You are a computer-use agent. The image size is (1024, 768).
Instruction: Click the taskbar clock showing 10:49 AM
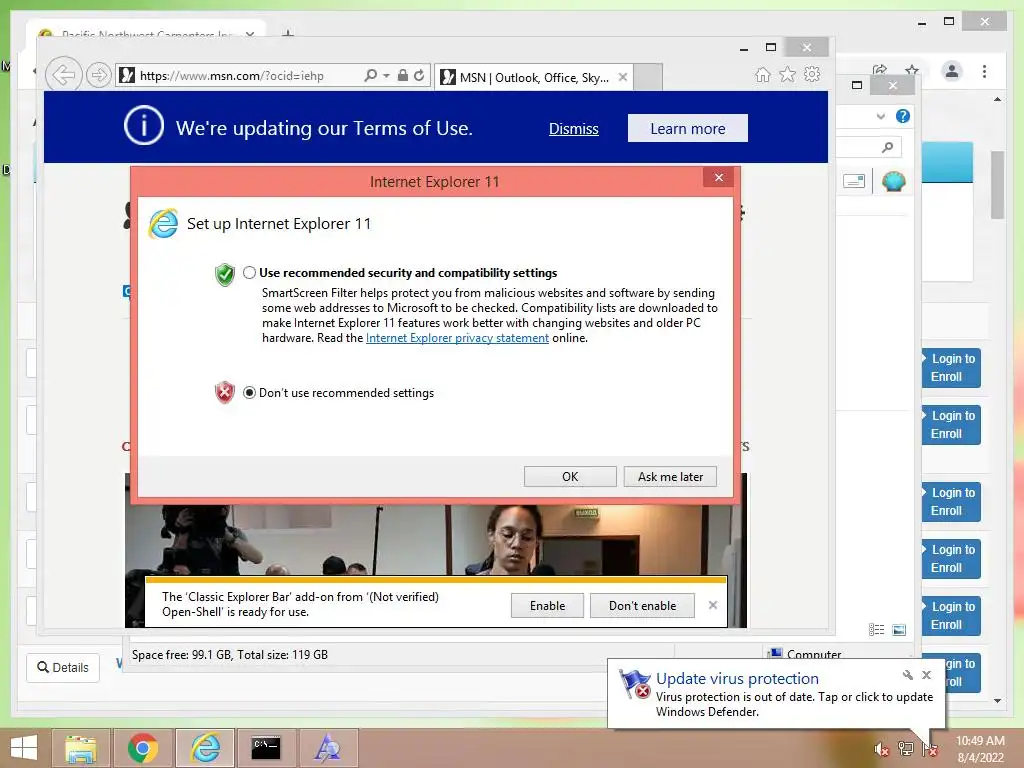pos(980,749)
